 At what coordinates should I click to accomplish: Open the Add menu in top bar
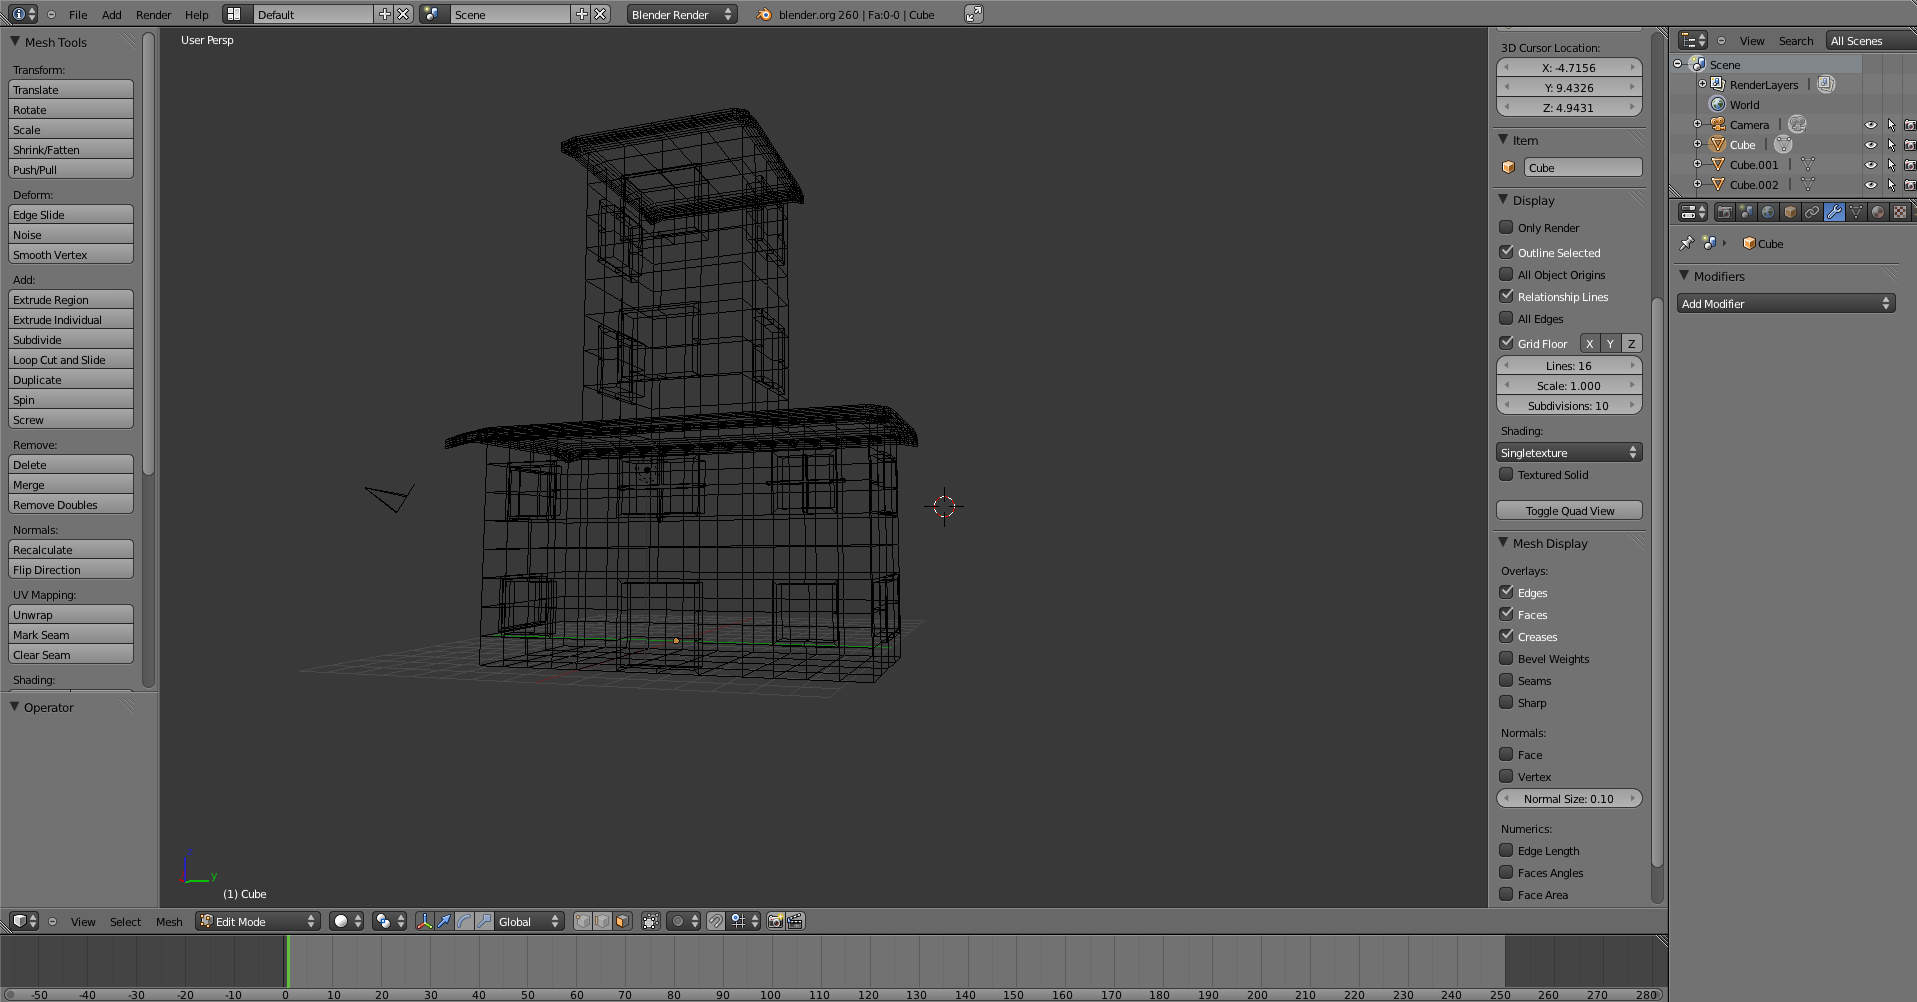[x=112, y=15]
